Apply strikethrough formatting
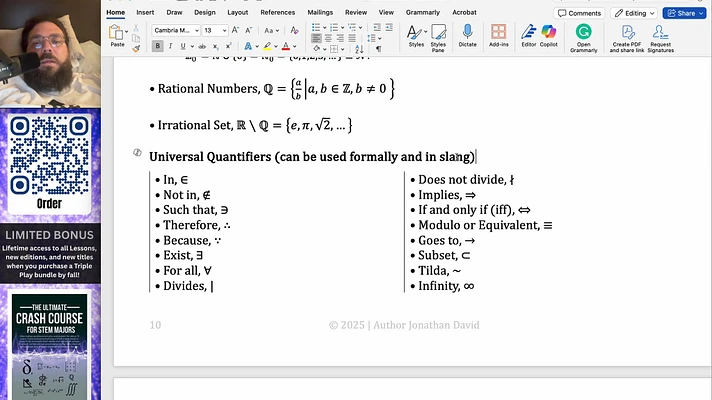The image size is (712, 400). [x=202, y=46]
